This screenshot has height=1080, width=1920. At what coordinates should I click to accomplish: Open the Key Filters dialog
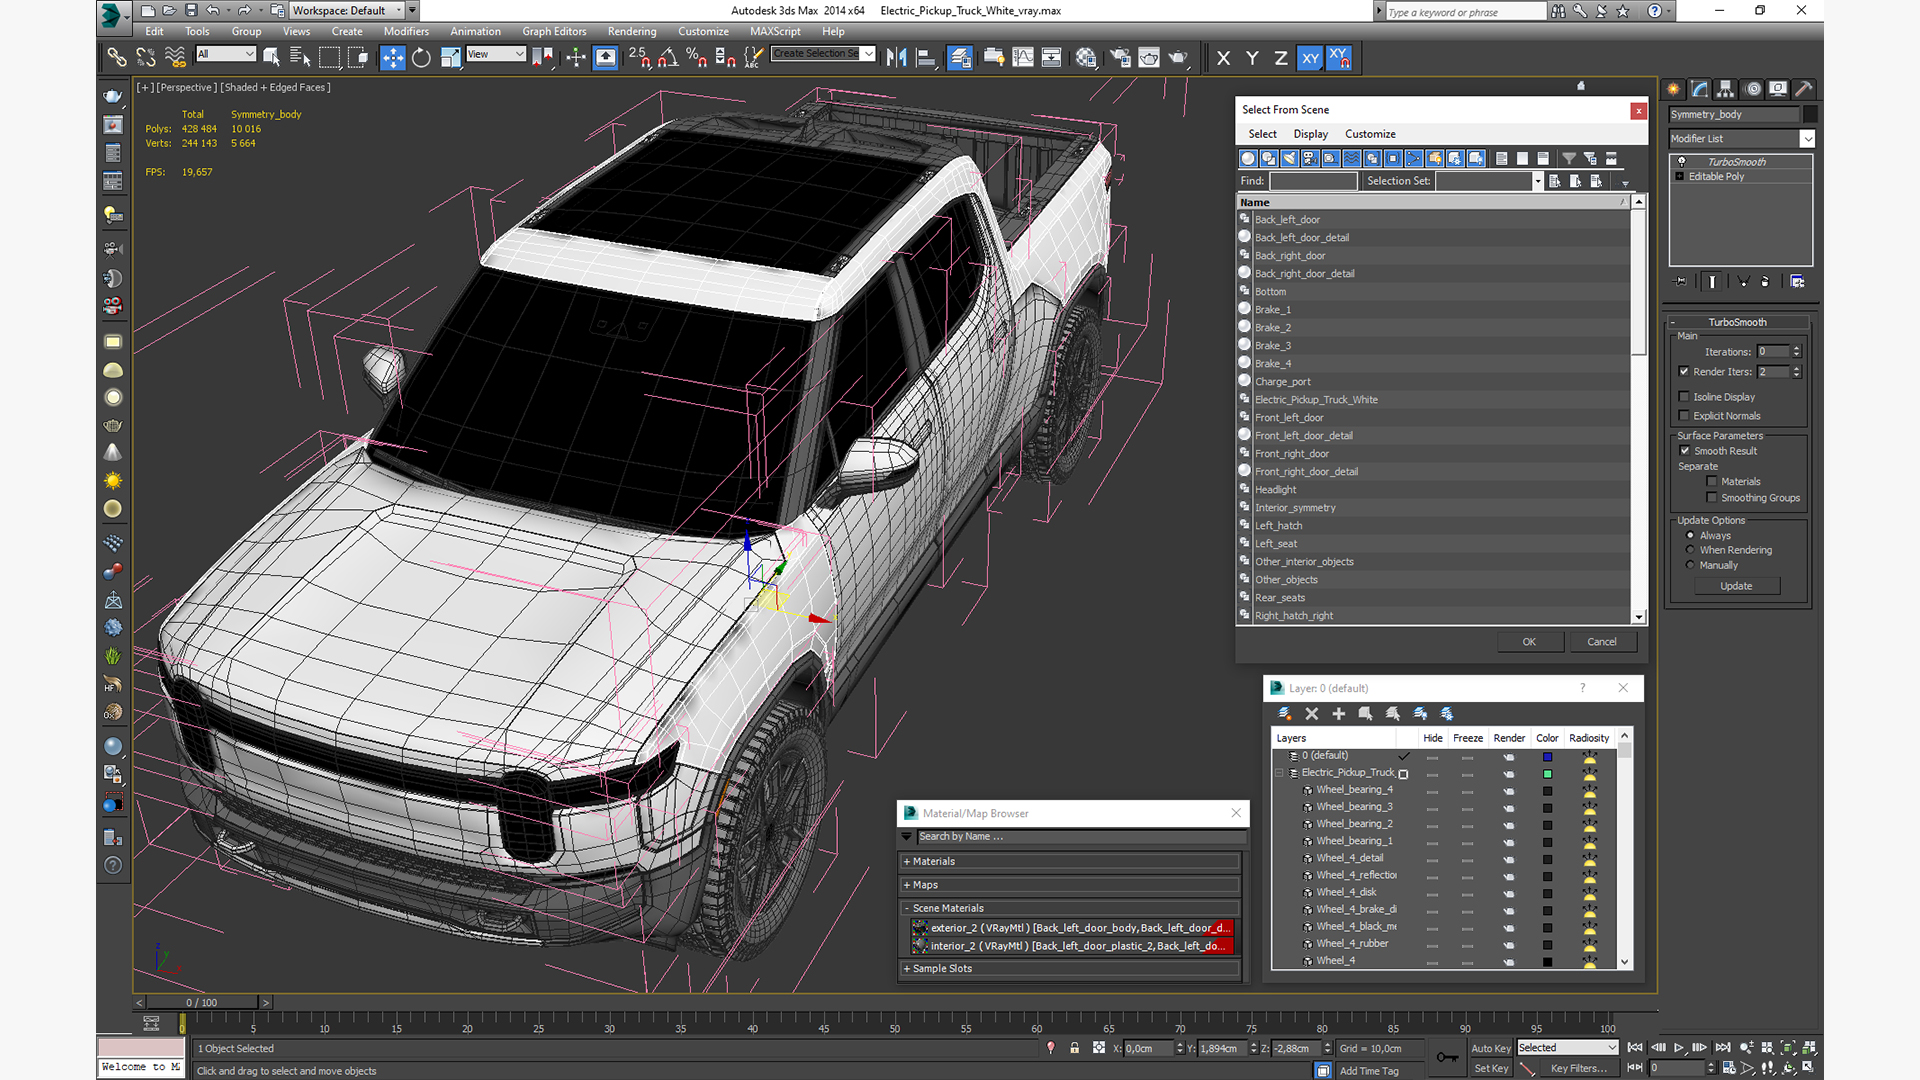coord(1579,1069)
